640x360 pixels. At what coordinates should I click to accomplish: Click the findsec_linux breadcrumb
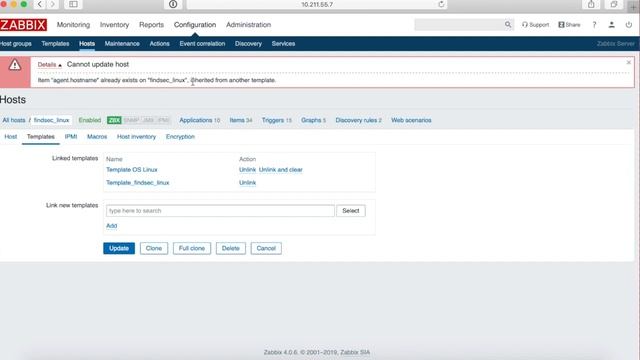[x=51, y=120]
